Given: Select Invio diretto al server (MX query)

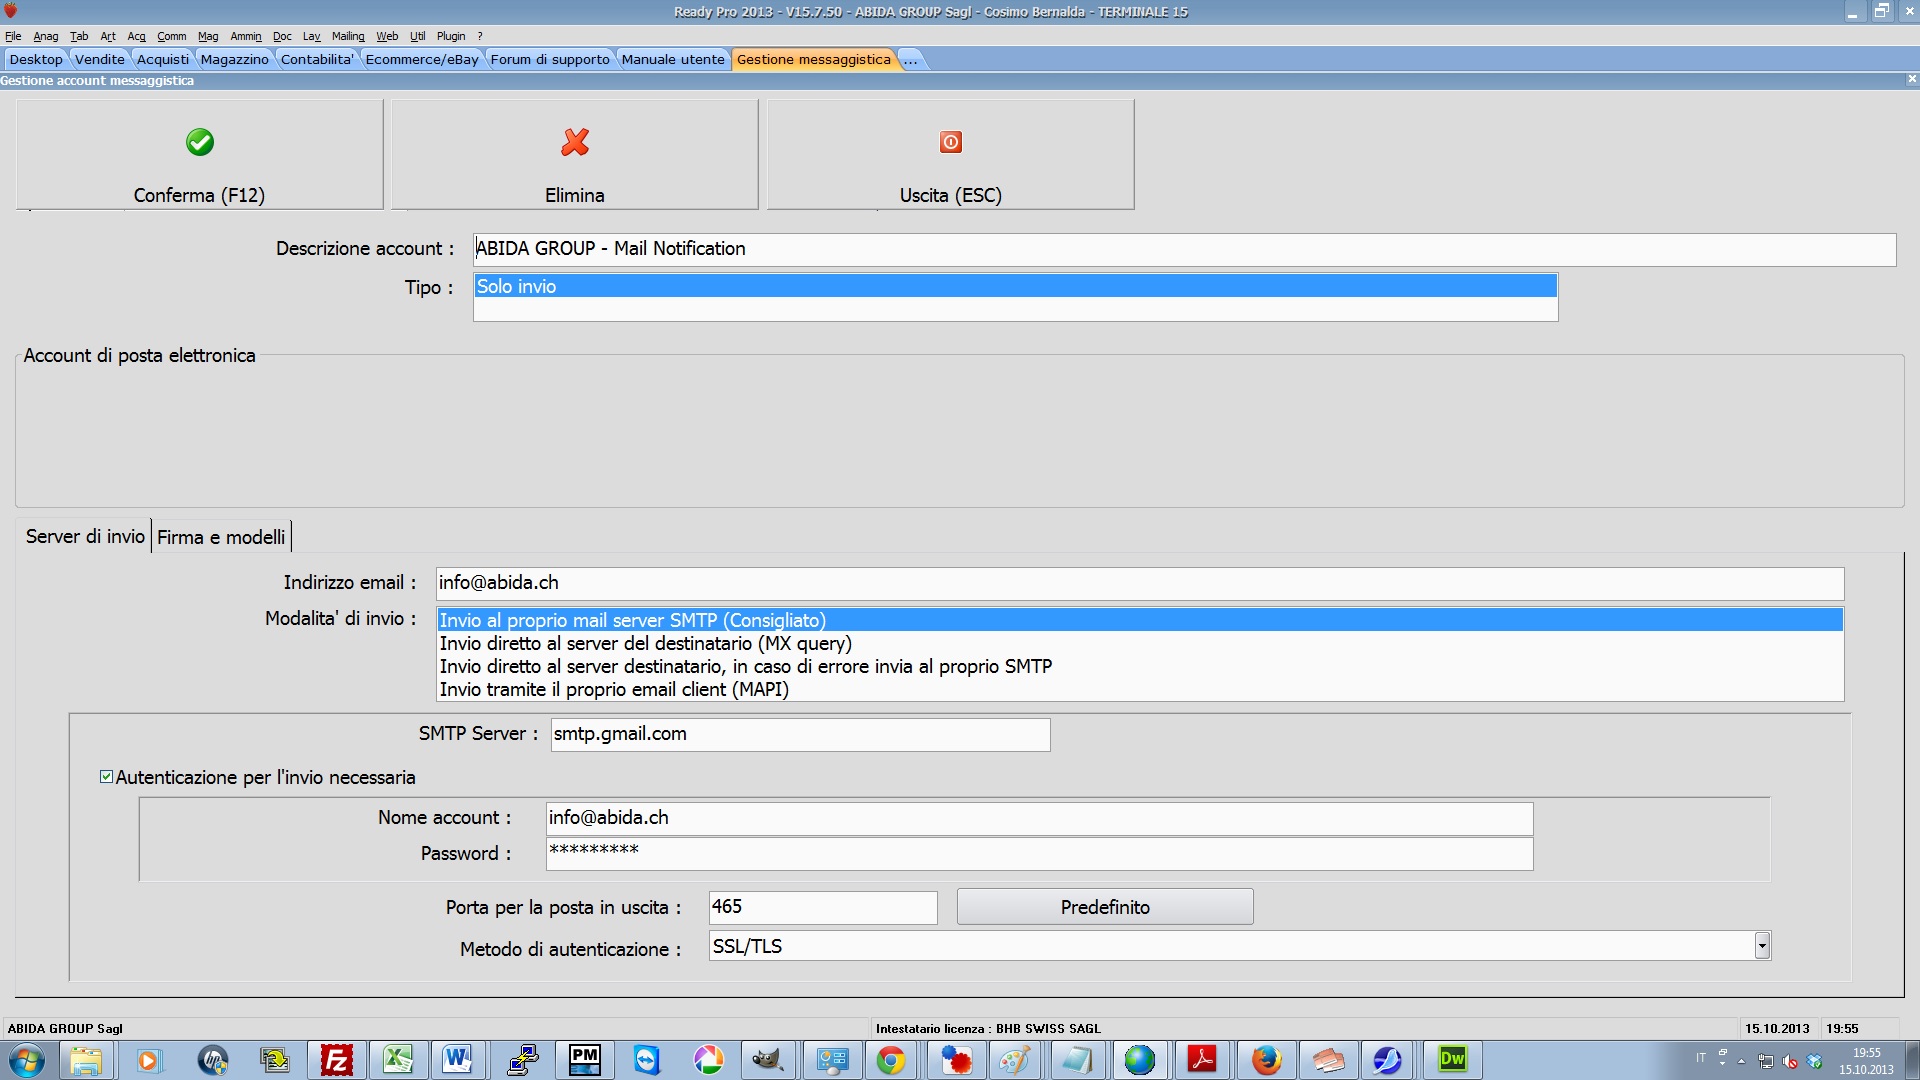Looking at the screenshot, I should (x=1140, y=643).
